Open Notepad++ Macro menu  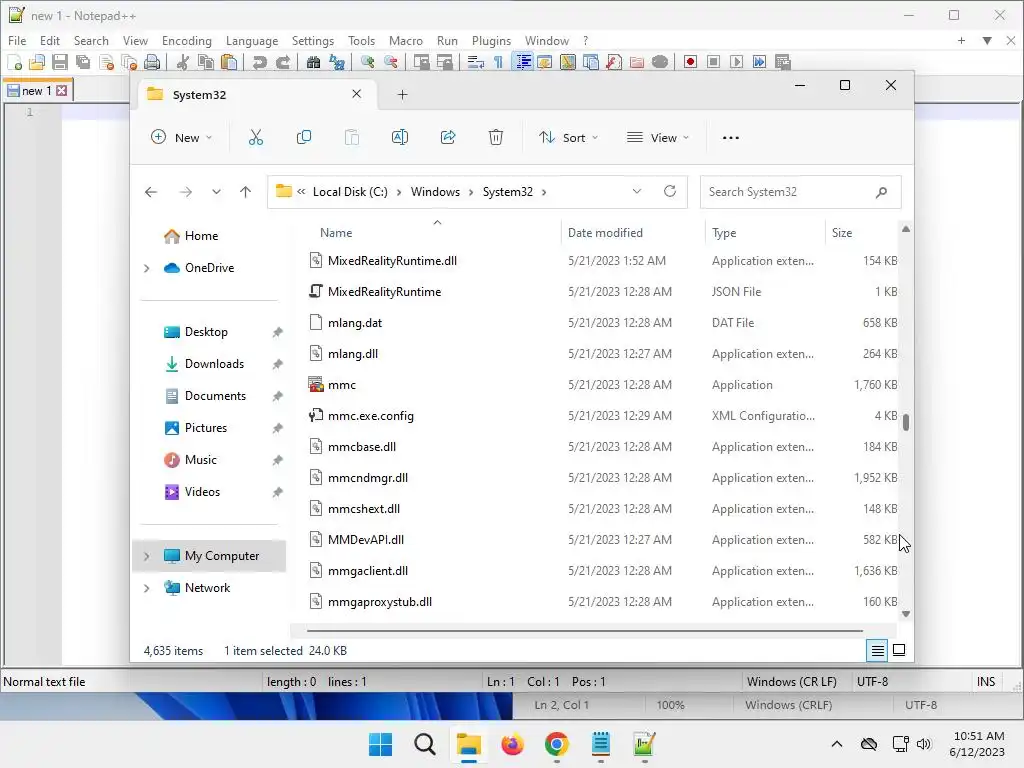click(406, 40)
